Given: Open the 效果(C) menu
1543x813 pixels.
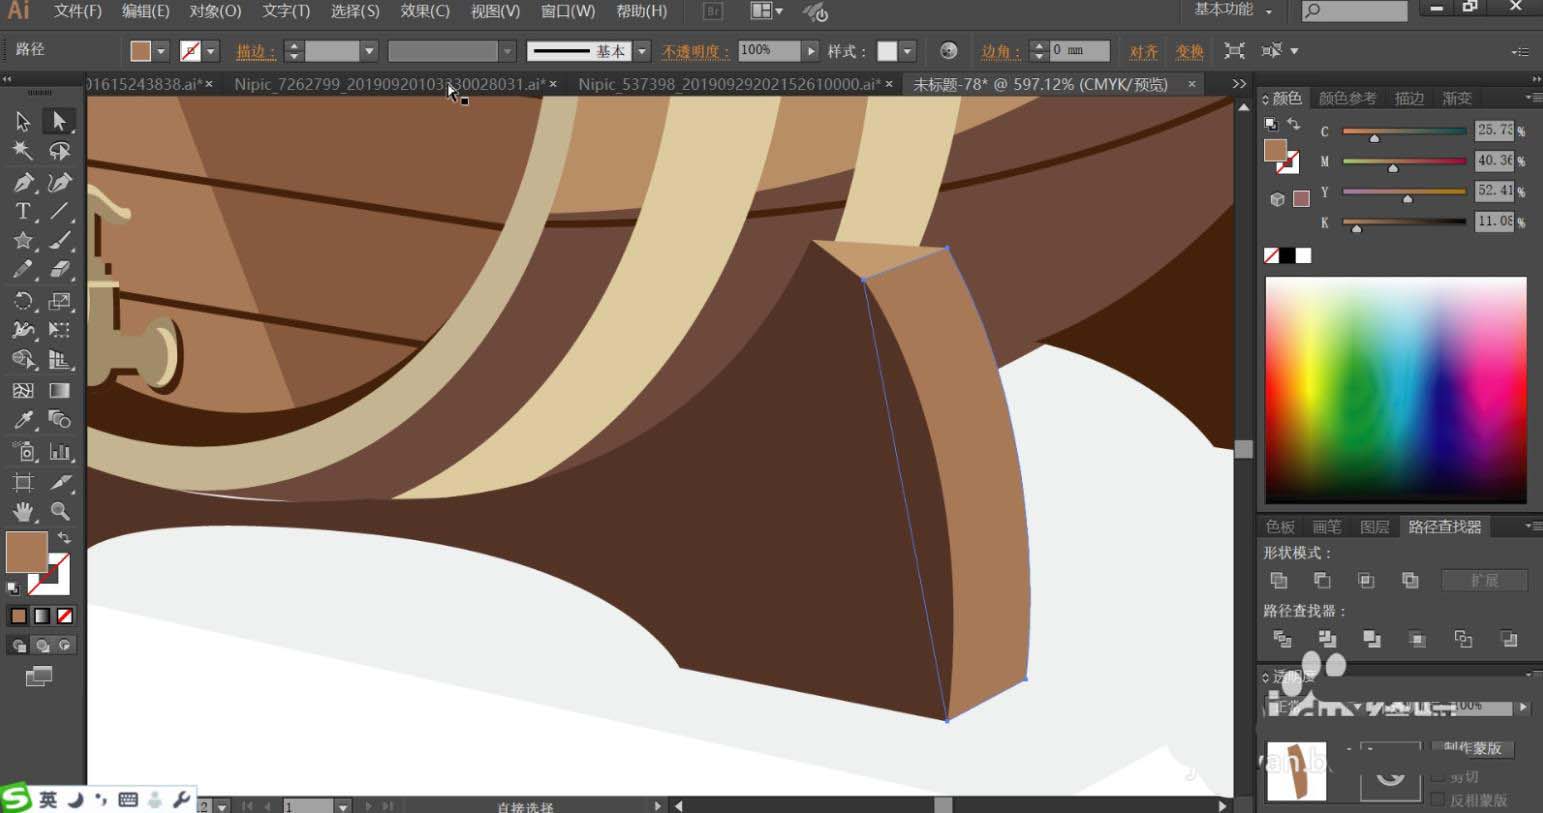Looking at the screenshot, I should (425, 11).
